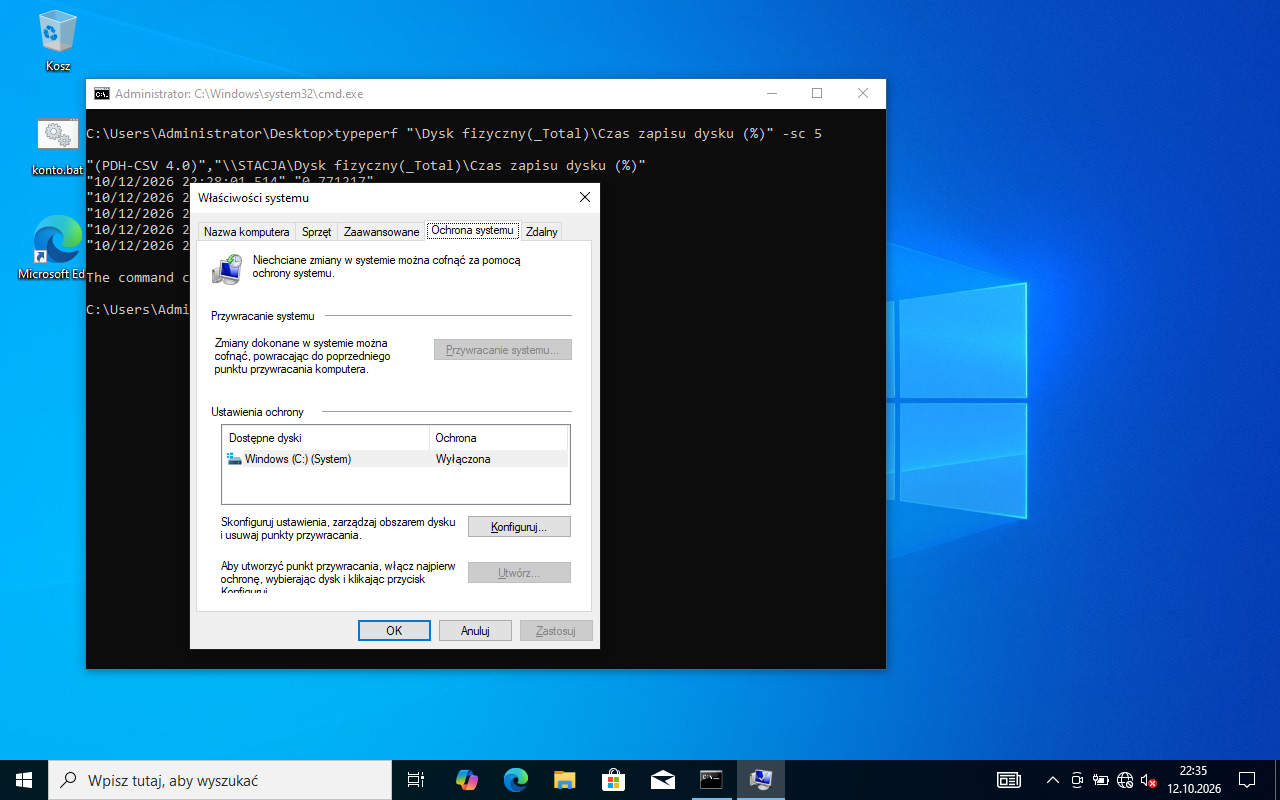This screenshot has height=800, width=1280.
Task: Select the Windows (C:) (System) drive row
Action: pyautogui.click(x=395, y=459)
